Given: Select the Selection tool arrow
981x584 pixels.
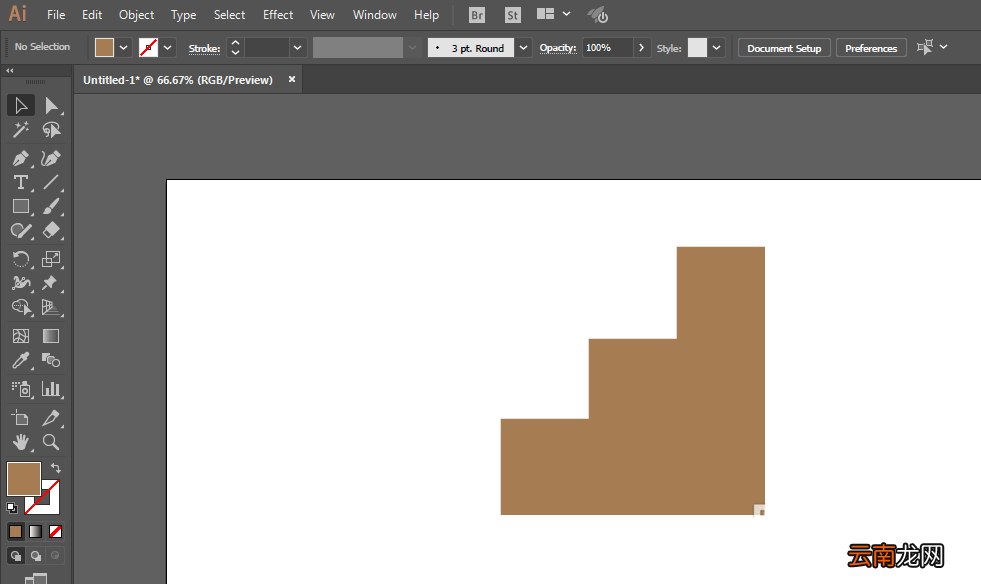Looking at the screenshot, I should [21, 105].
